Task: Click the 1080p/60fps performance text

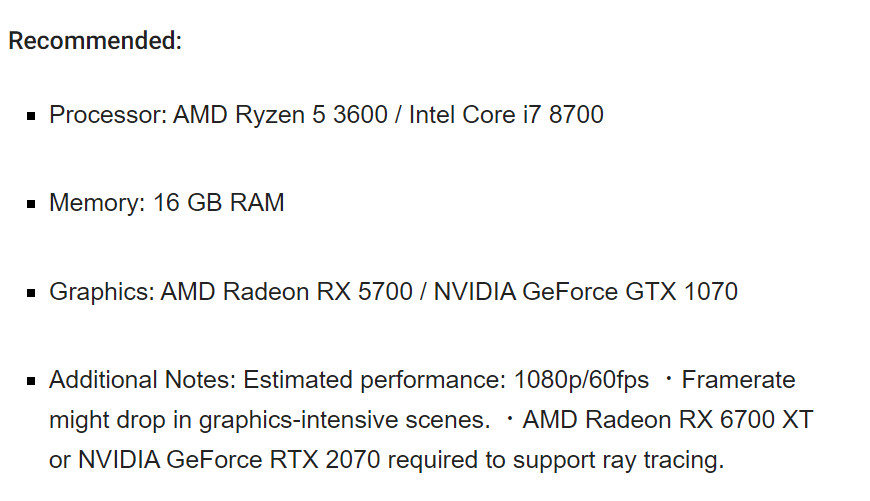Action: point(581,380)
